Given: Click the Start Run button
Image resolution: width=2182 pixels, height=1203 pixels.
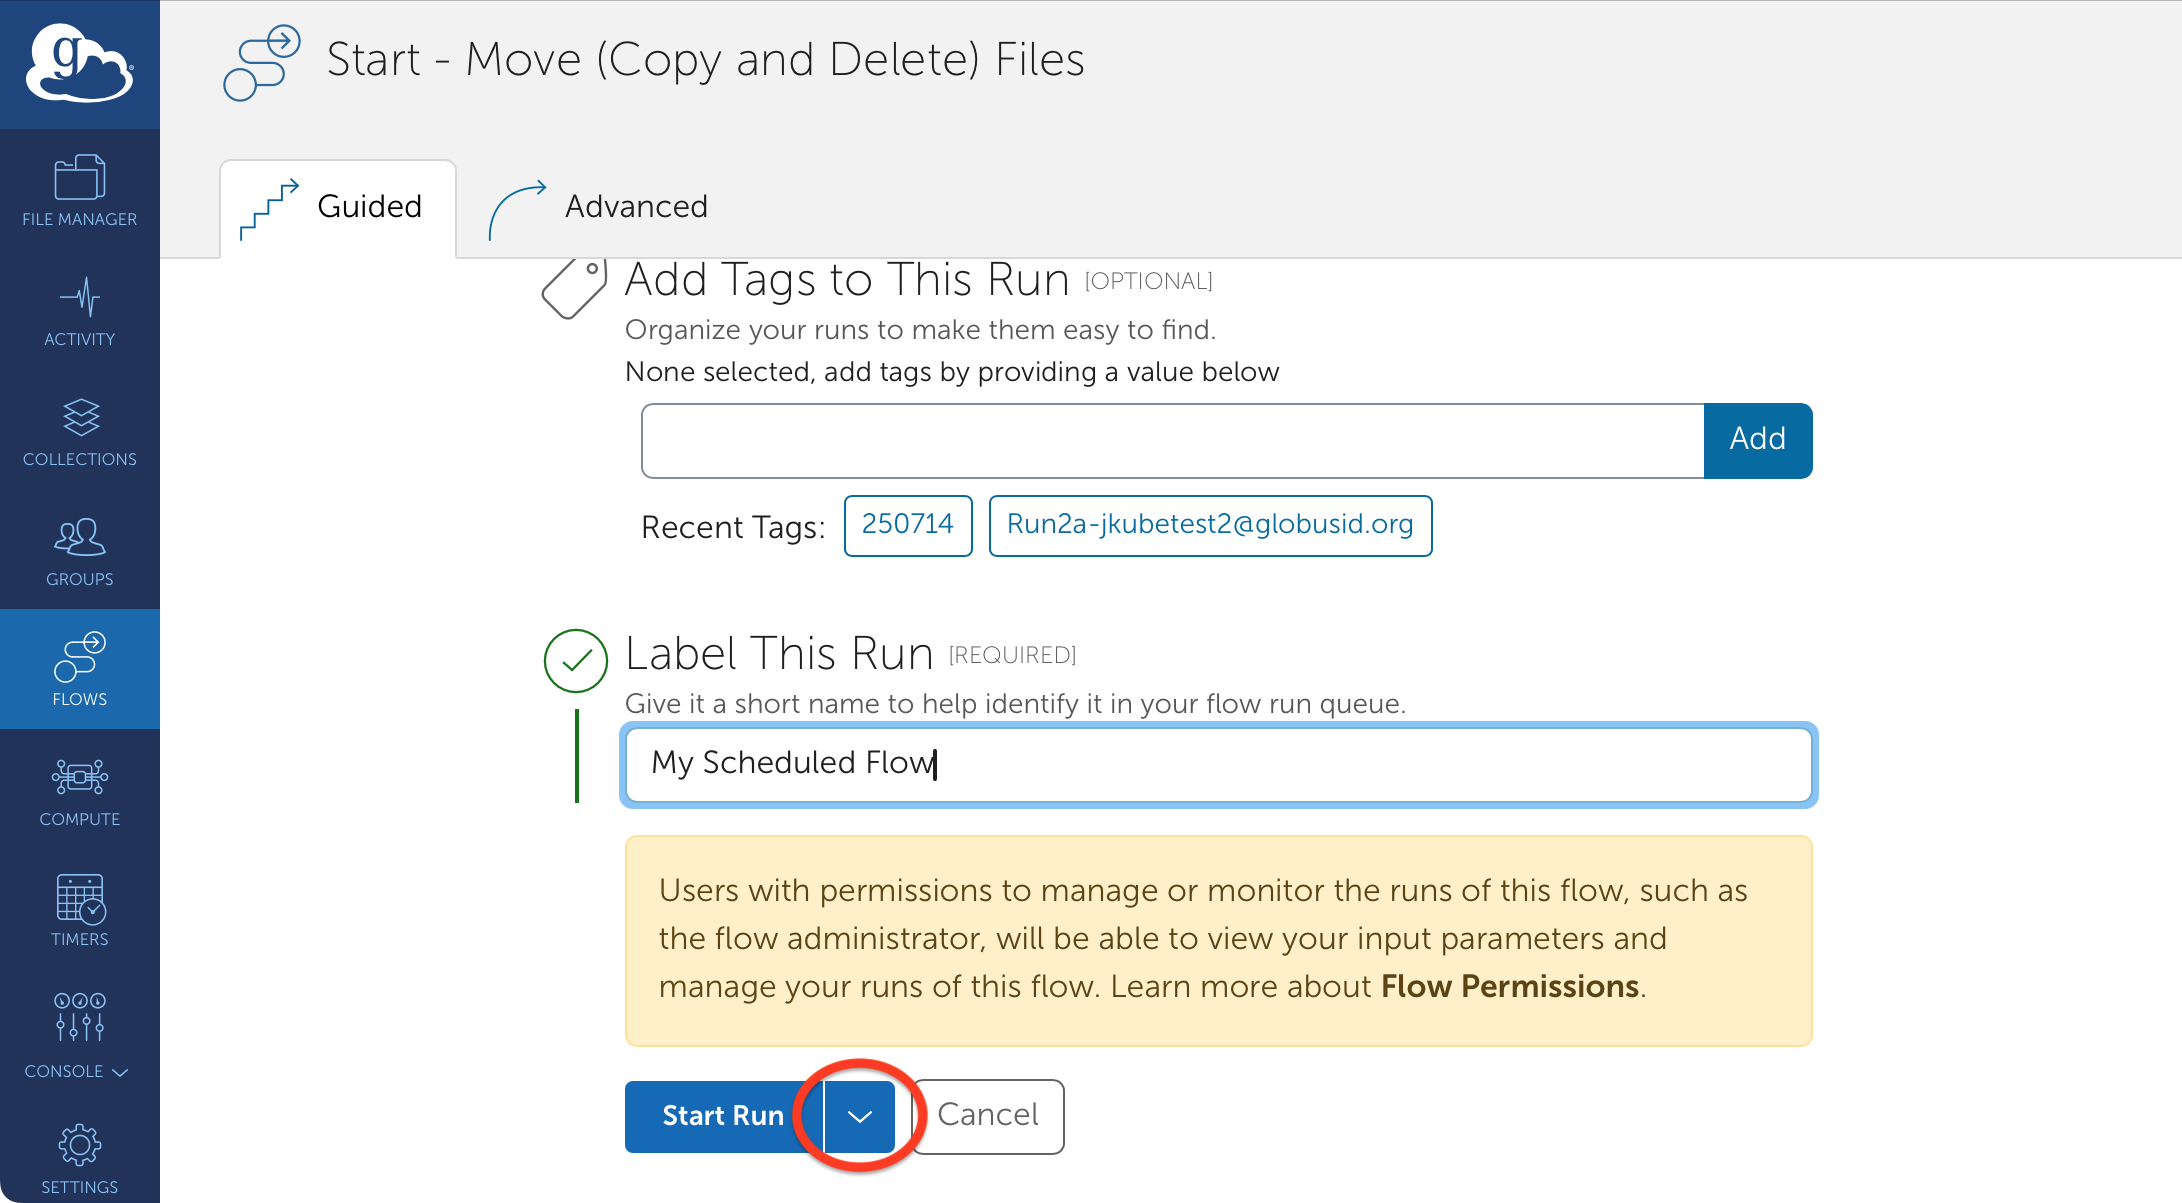Looking at the screenshot, I should click(x=722, y=1116).
